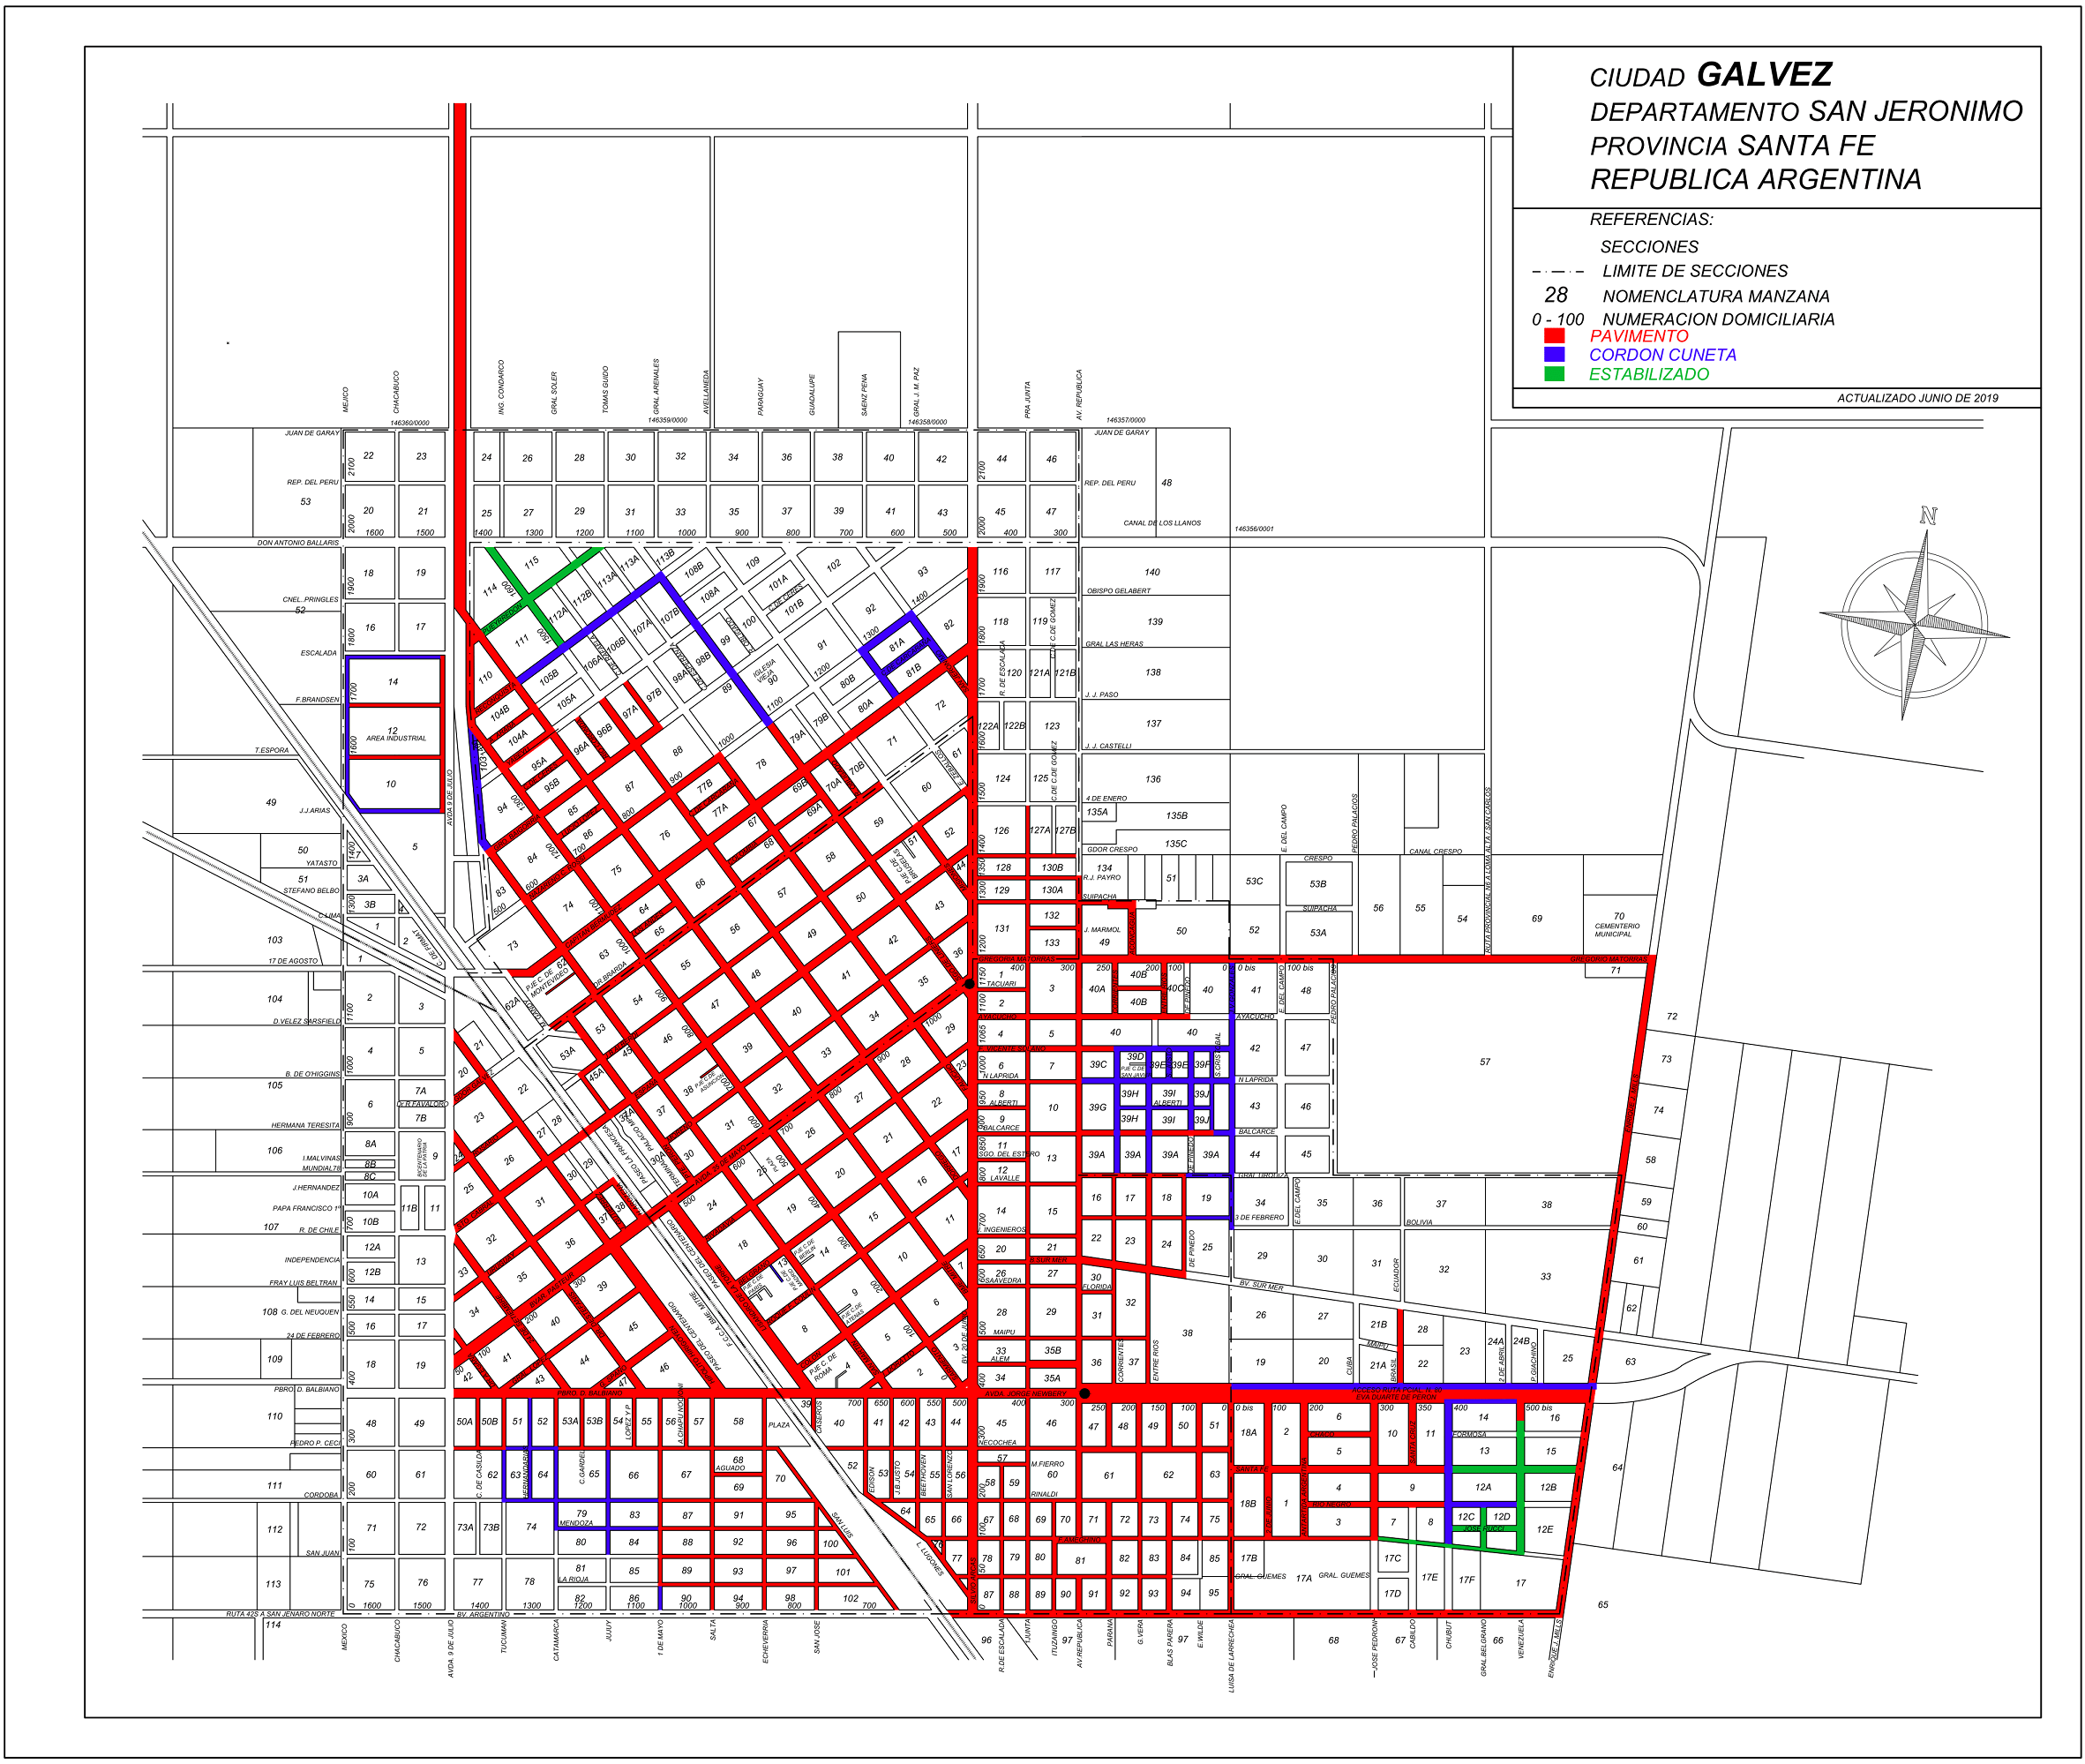Click the BV. ARGENTINO street label
The width and height of the screenshot is (2085, 1764).
[x=483, y=1614]
